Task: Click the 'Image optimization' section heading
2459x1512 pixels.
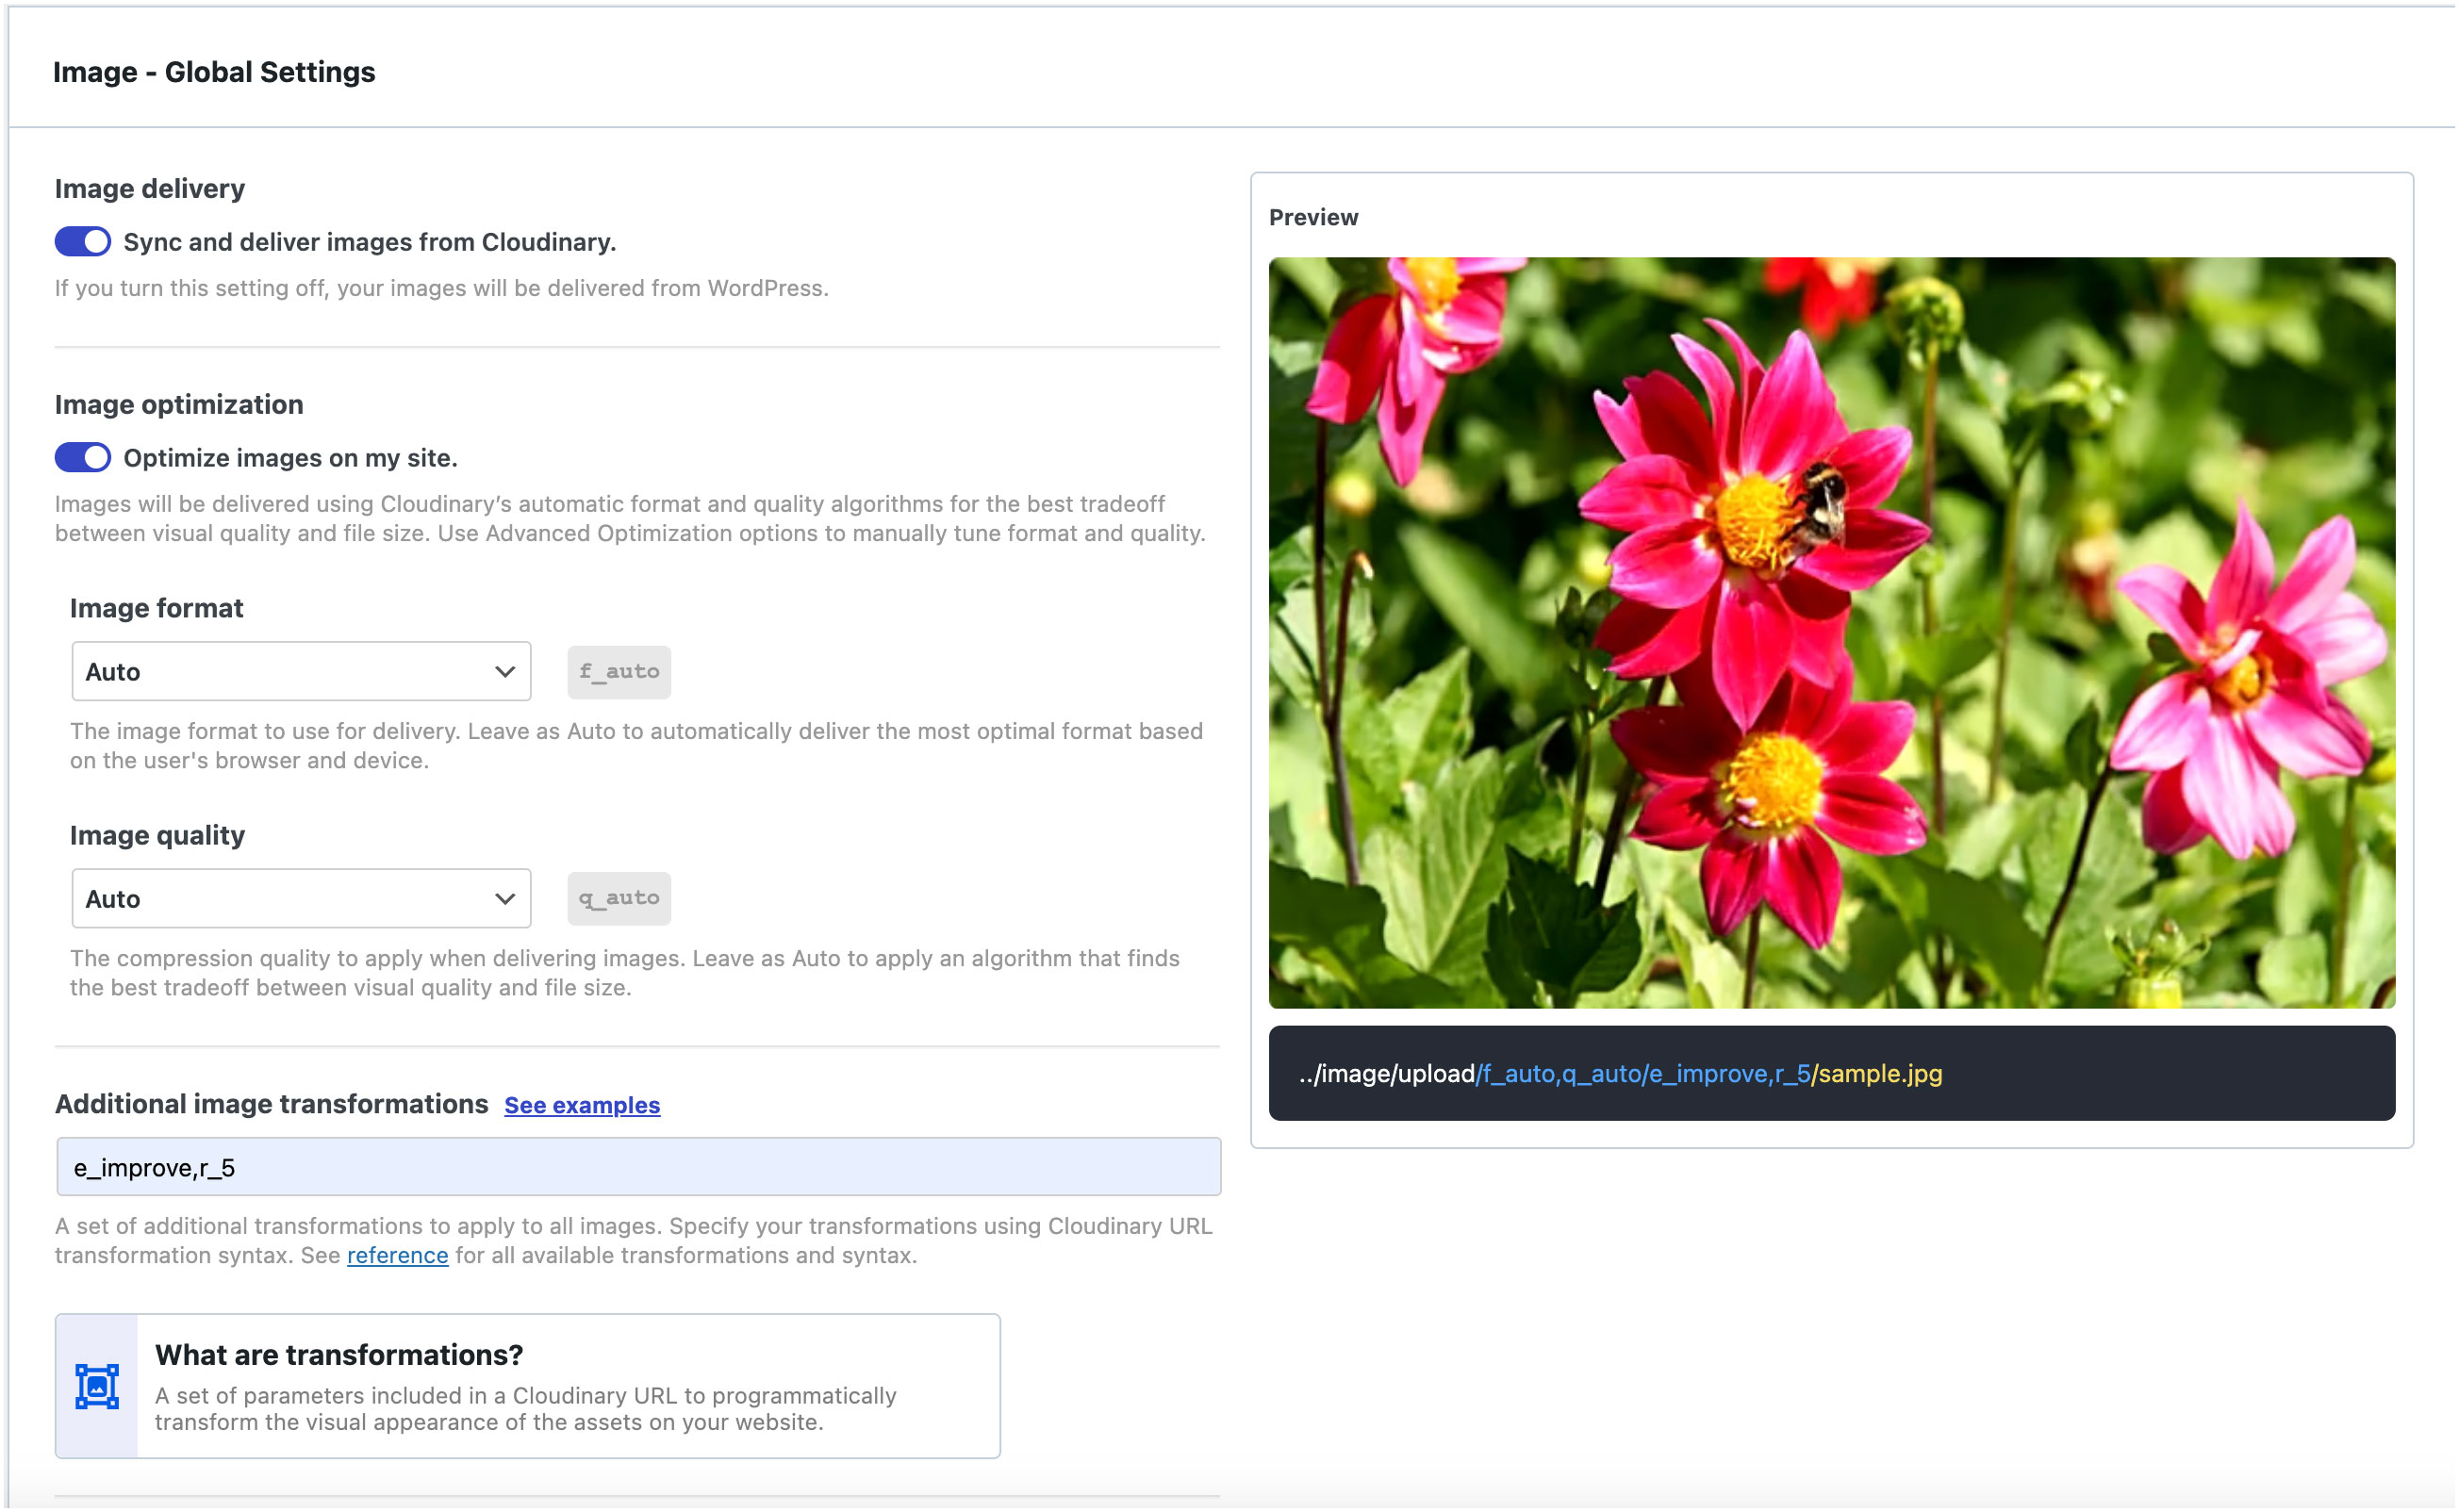Action: coord(179,405)
